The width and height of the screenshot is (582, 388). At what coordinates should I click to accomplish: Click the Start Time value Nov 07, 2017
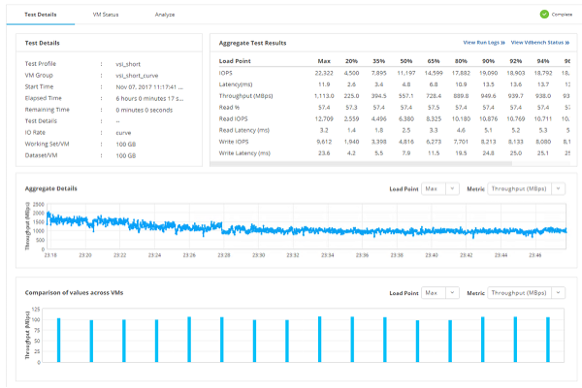149,87
